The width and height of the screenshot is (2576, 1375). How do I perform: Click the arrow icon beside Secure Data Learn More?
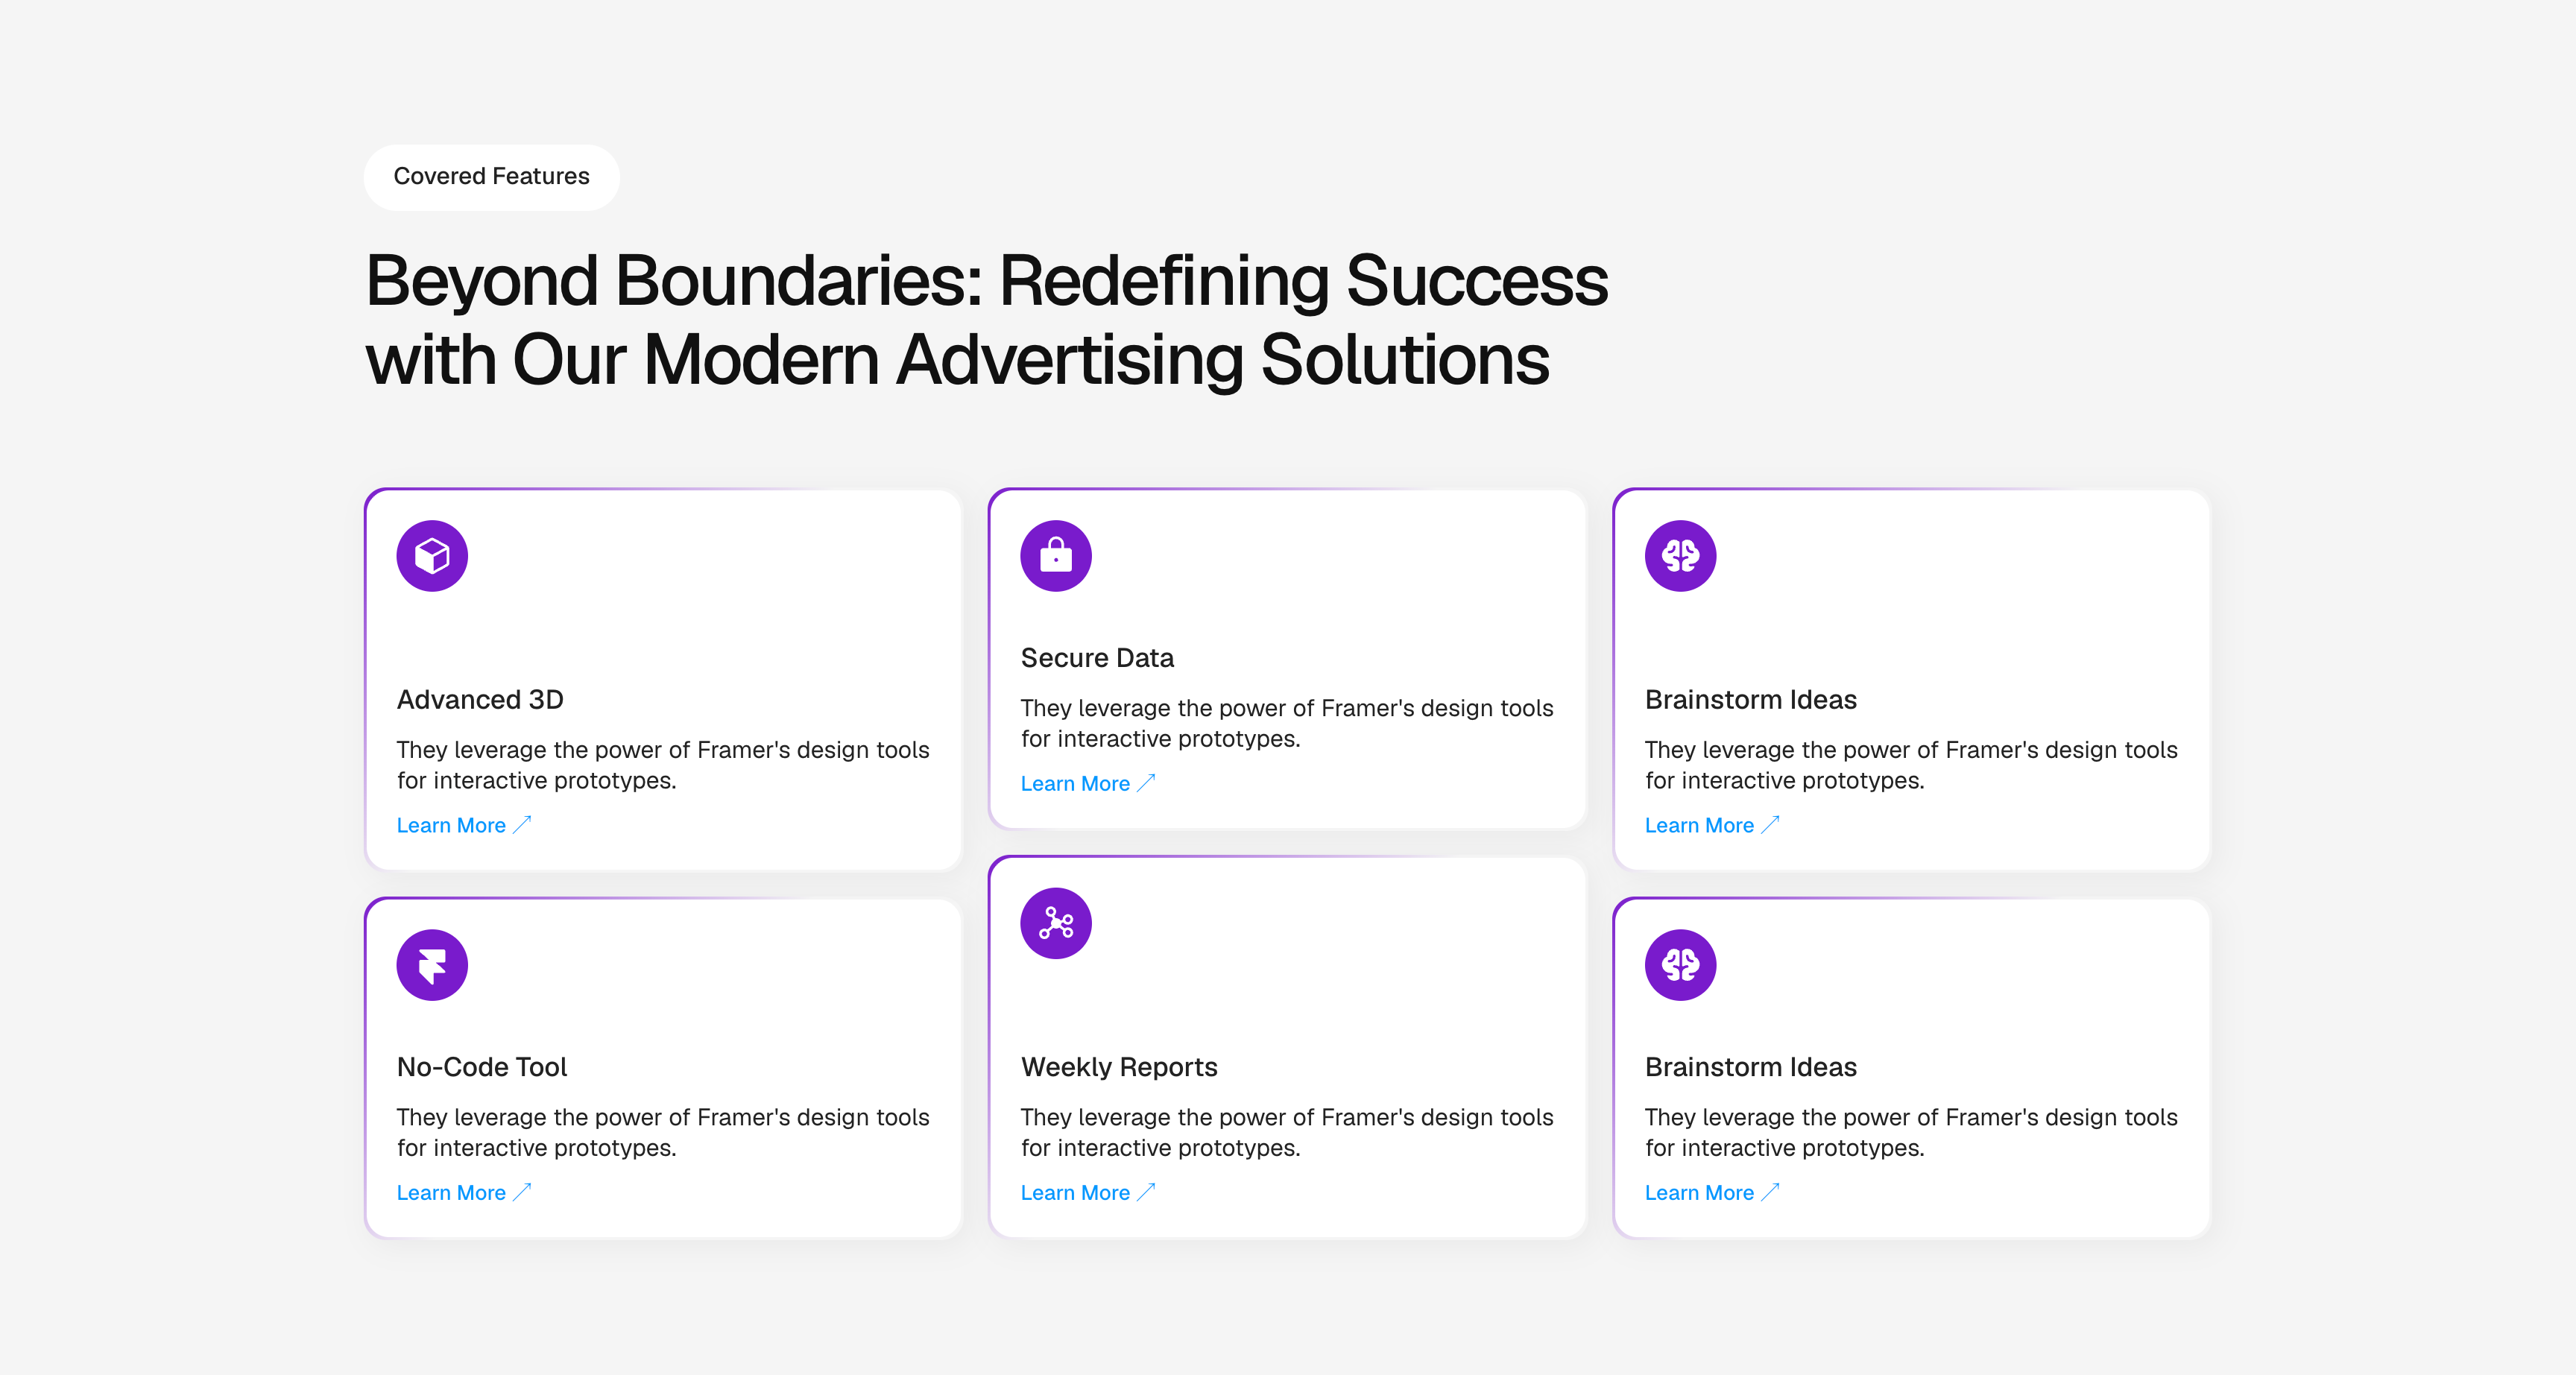[x=1146, y=783]
